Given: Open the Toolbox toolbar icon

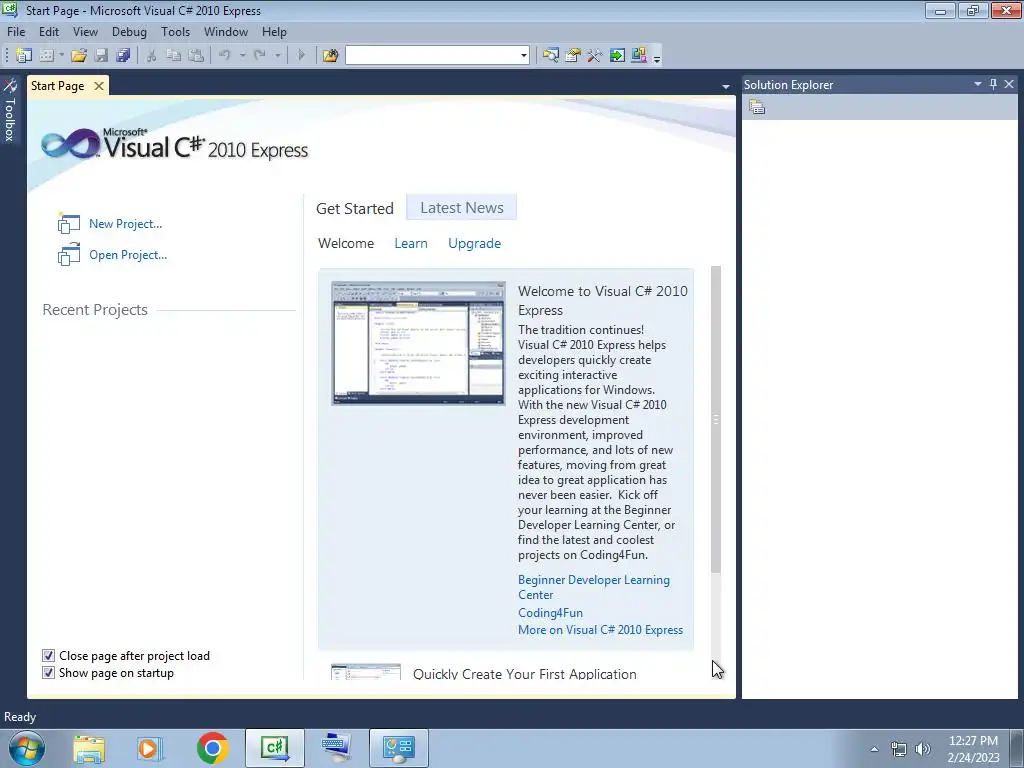Looking at the screenshot, I should point(594,56).
